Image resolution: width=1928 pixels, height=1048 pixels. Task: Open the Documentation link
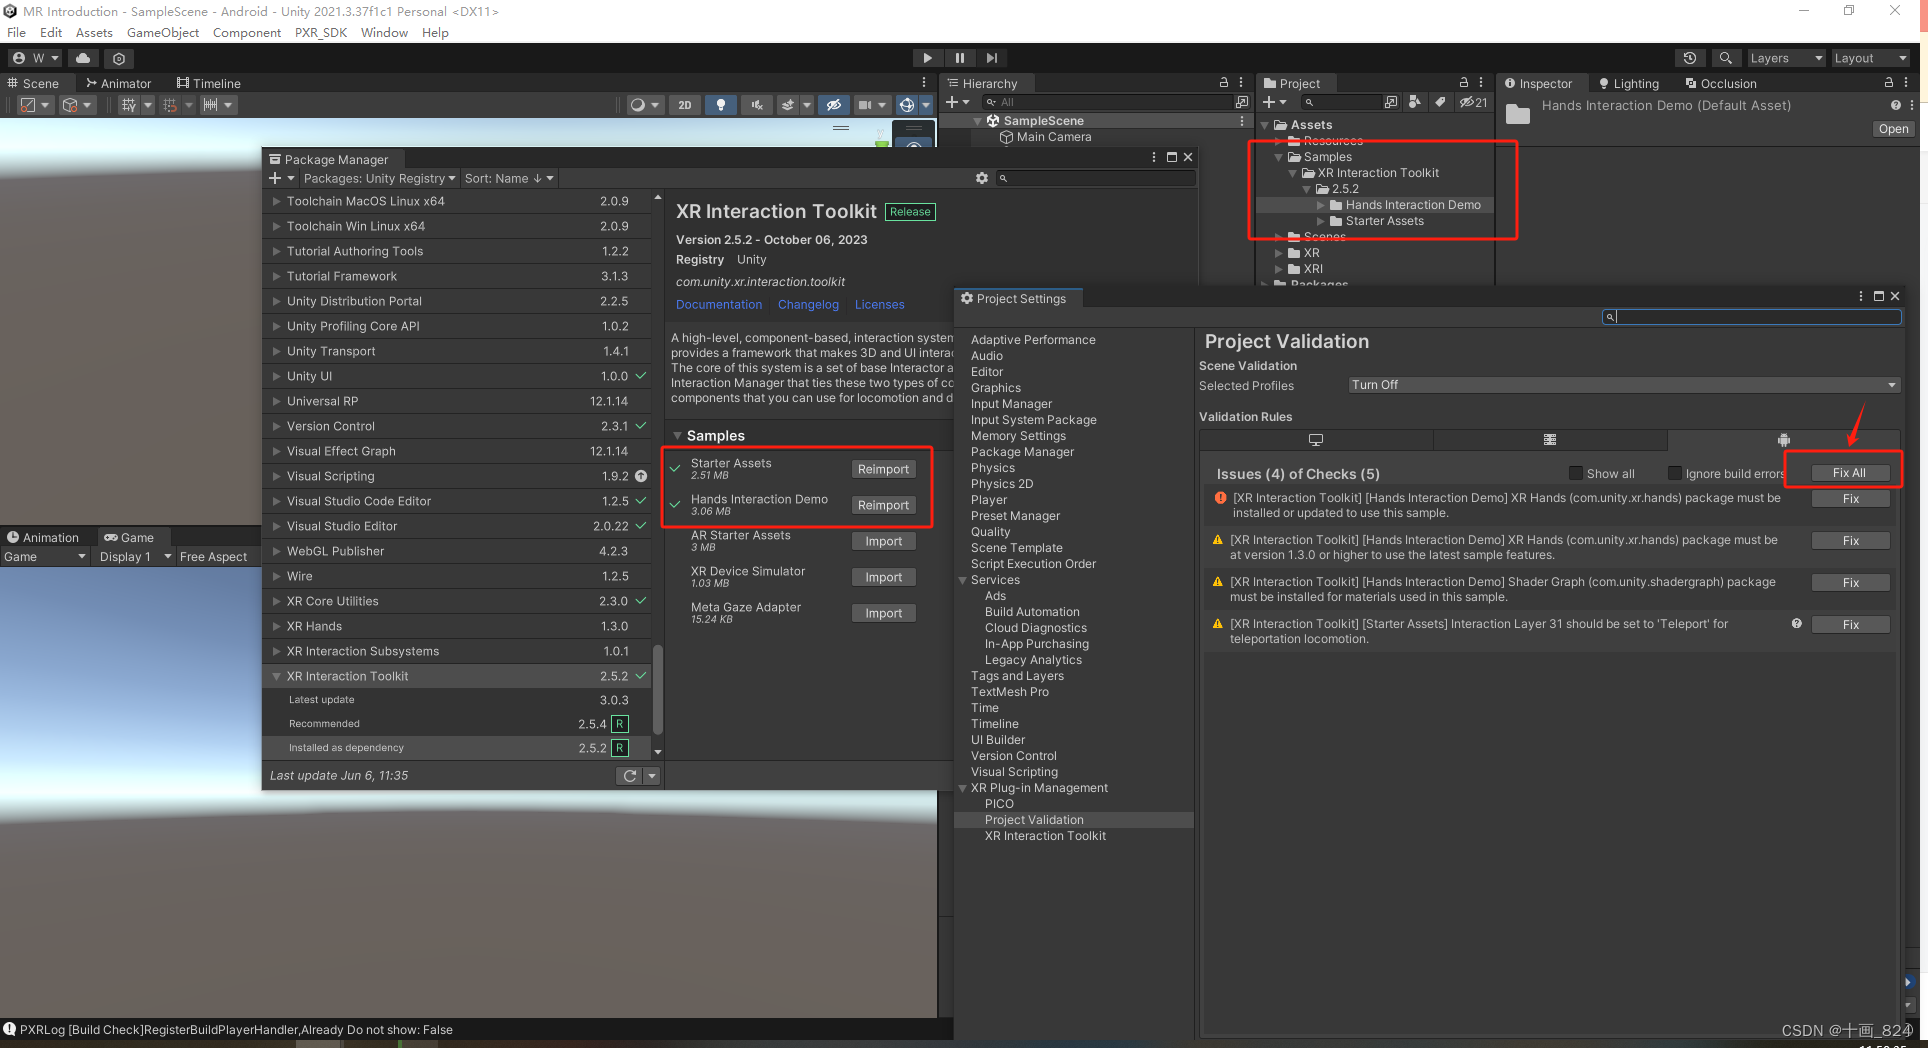(718, 305)
